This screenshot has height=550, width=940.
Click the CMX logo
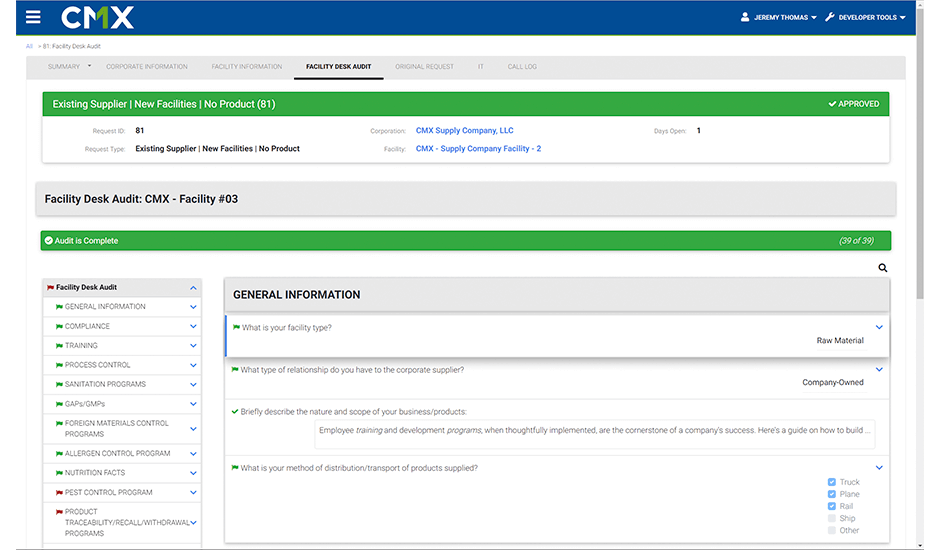(x=97, y=17)
